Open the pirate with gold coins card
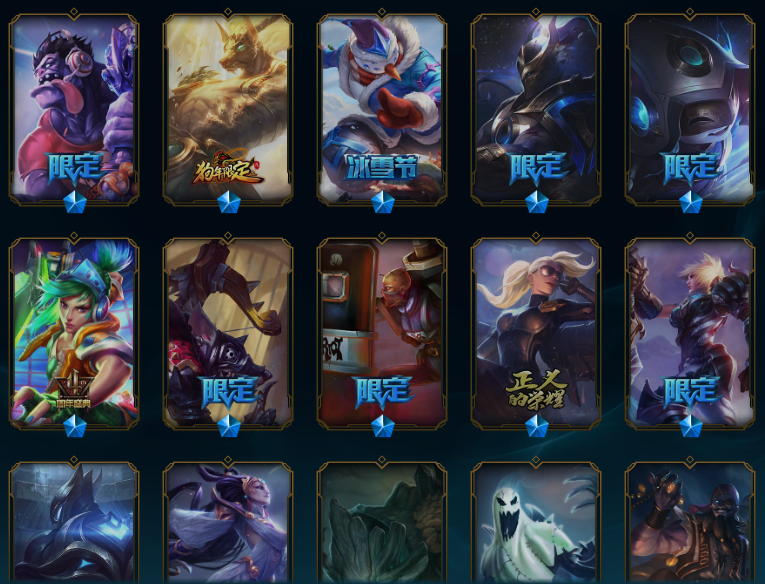This screenshot has width=765, height=584. click(690, 523)
